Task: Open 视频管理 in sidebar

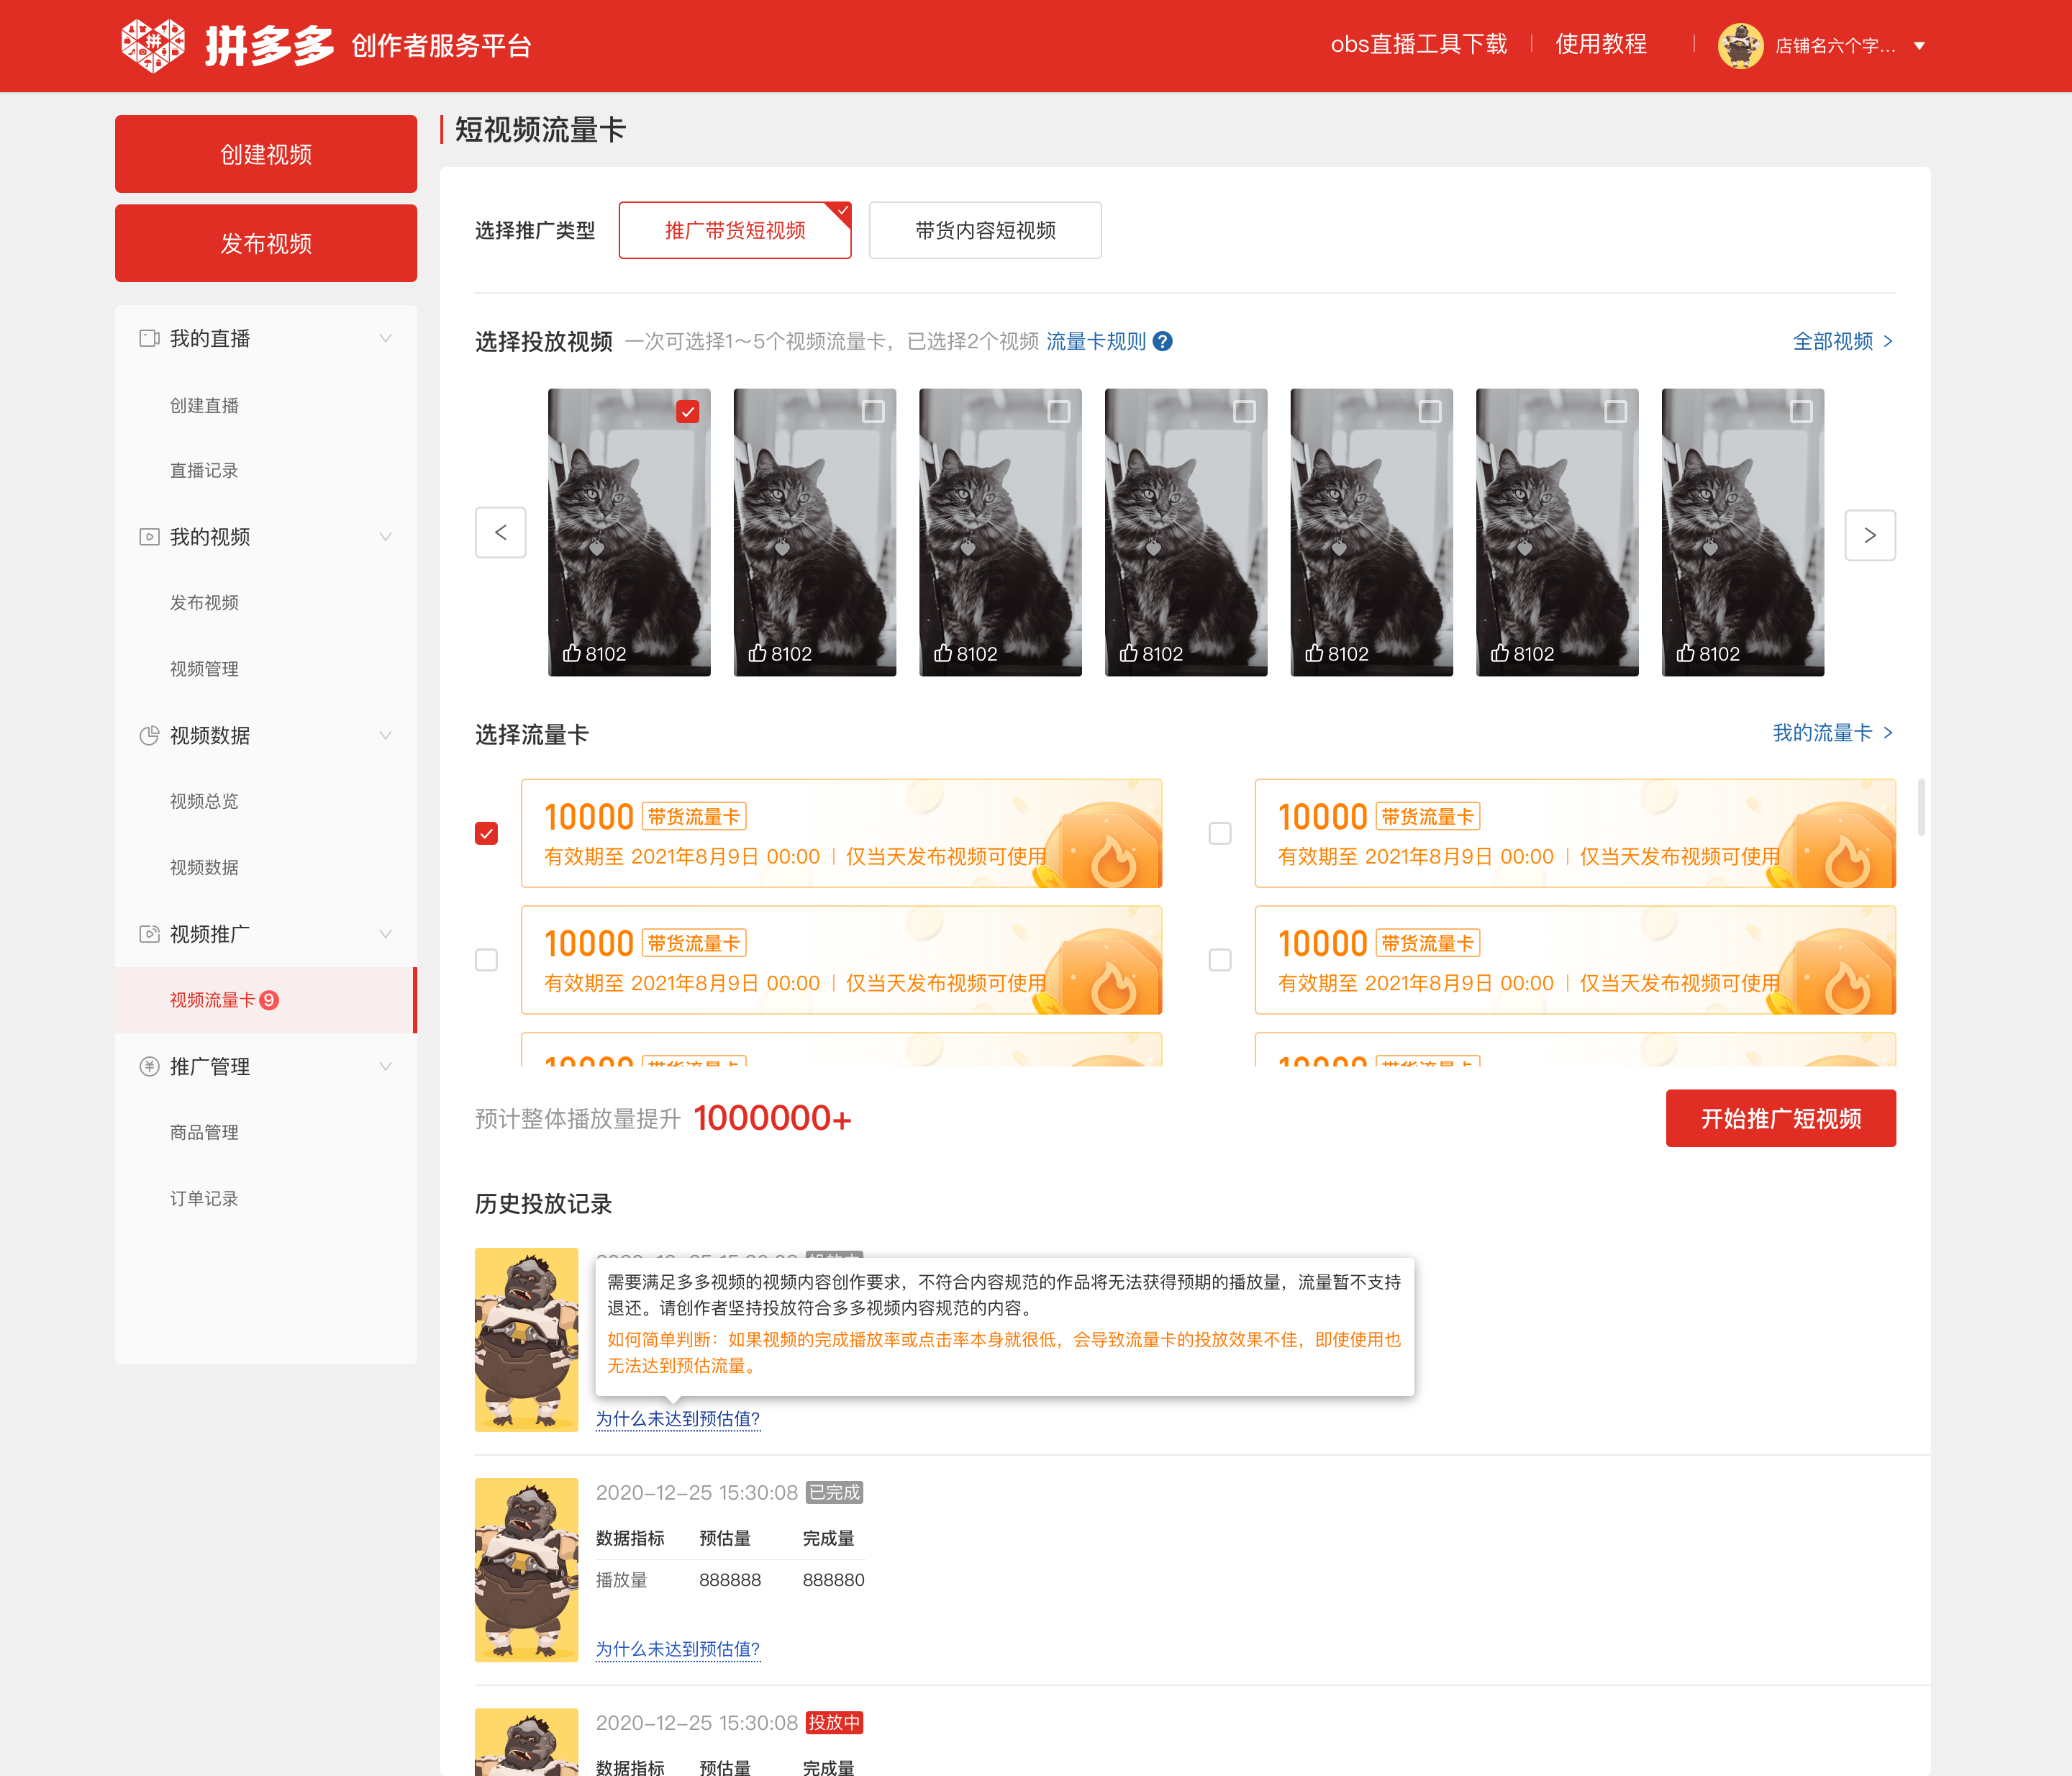Action: [204, 669]
